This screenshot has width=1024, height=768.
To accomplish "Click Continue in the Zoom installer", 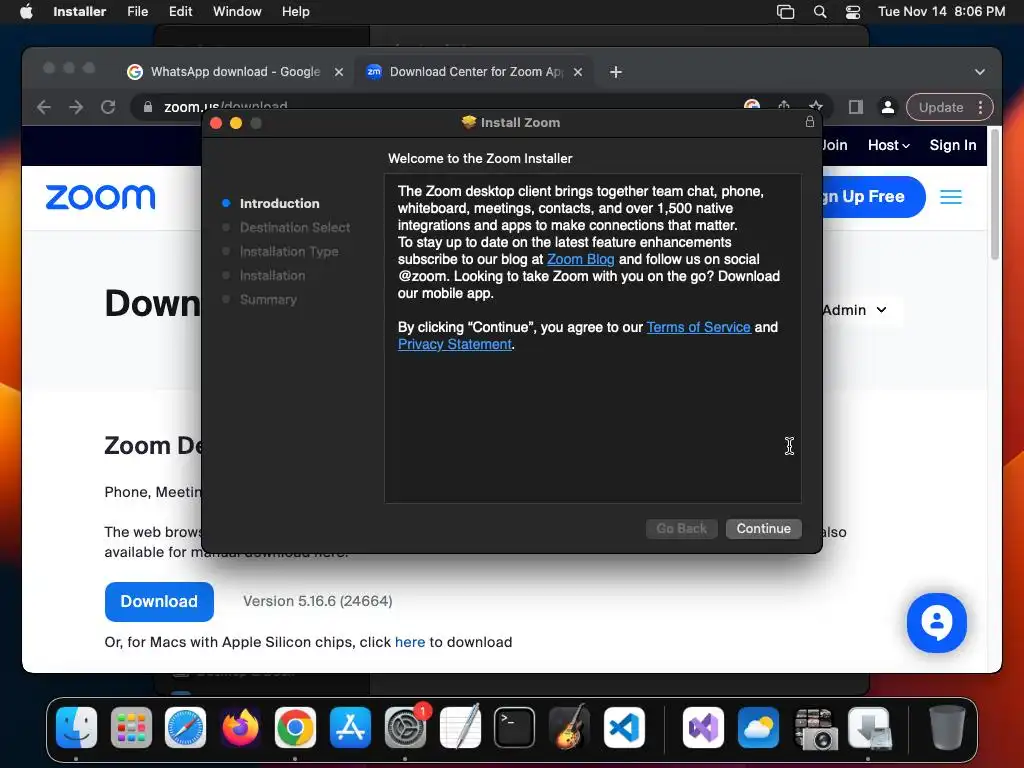I will pyautogui.click(x=763, y=528).
